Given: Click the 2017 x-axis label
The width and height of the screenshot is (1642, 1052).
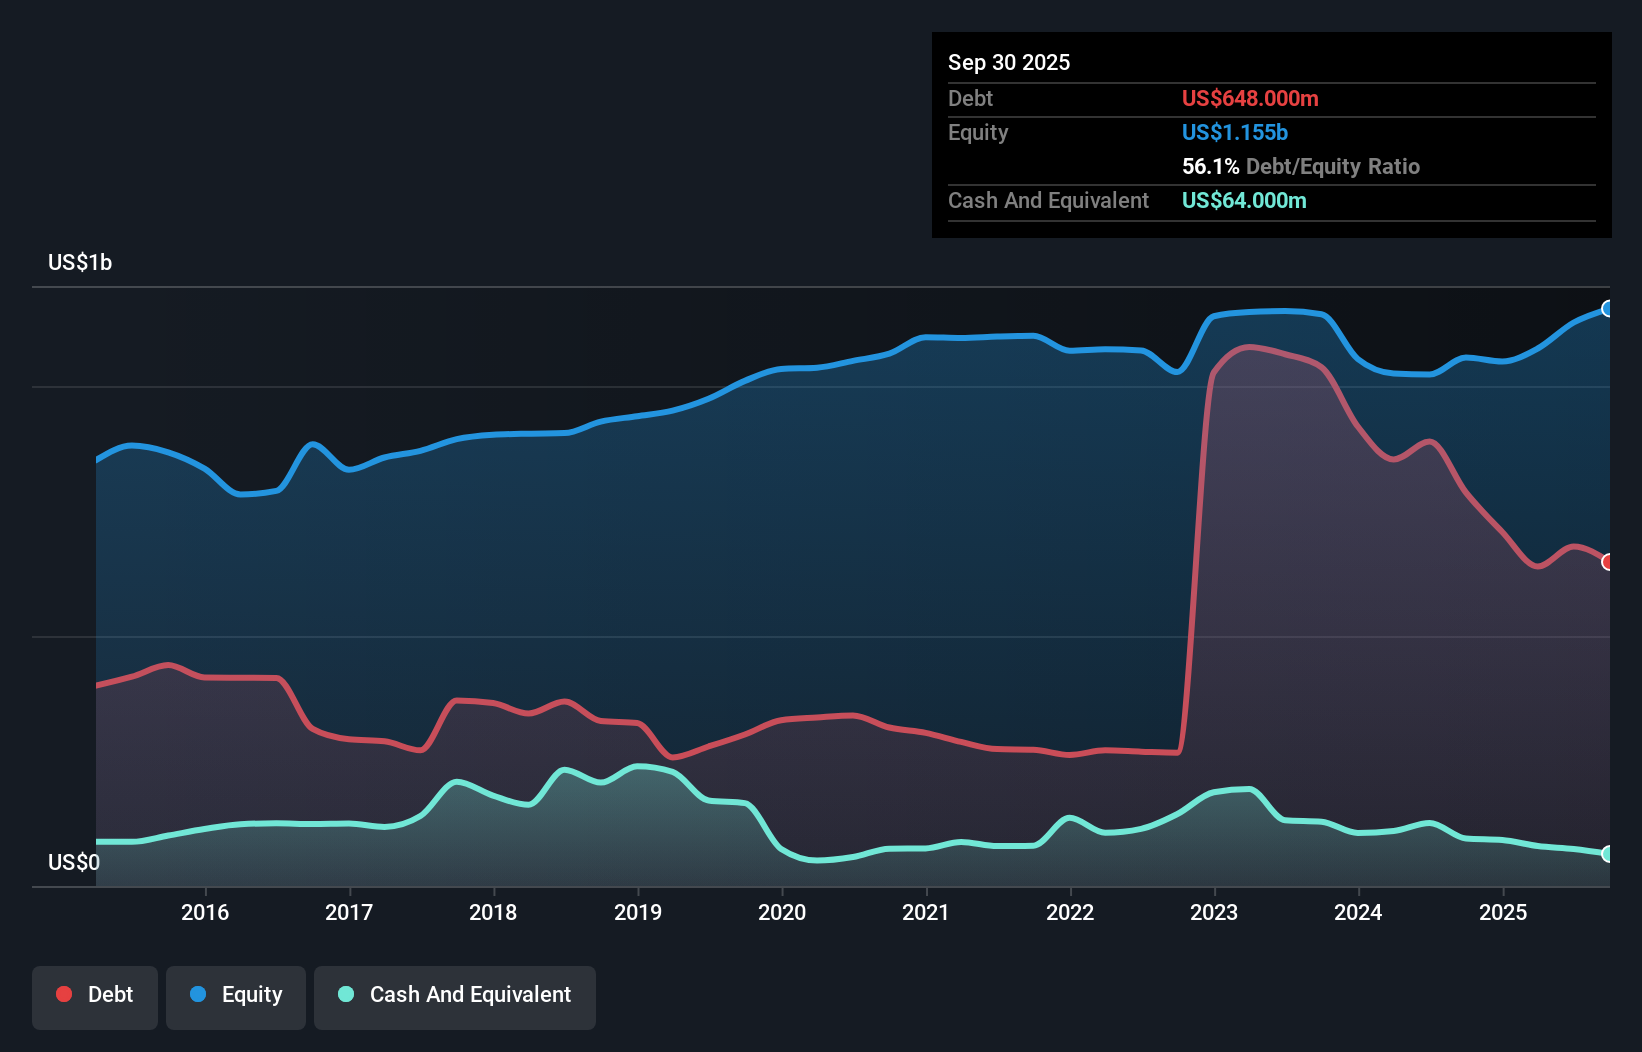Looking at the screenshot, I should coord(349,912).
